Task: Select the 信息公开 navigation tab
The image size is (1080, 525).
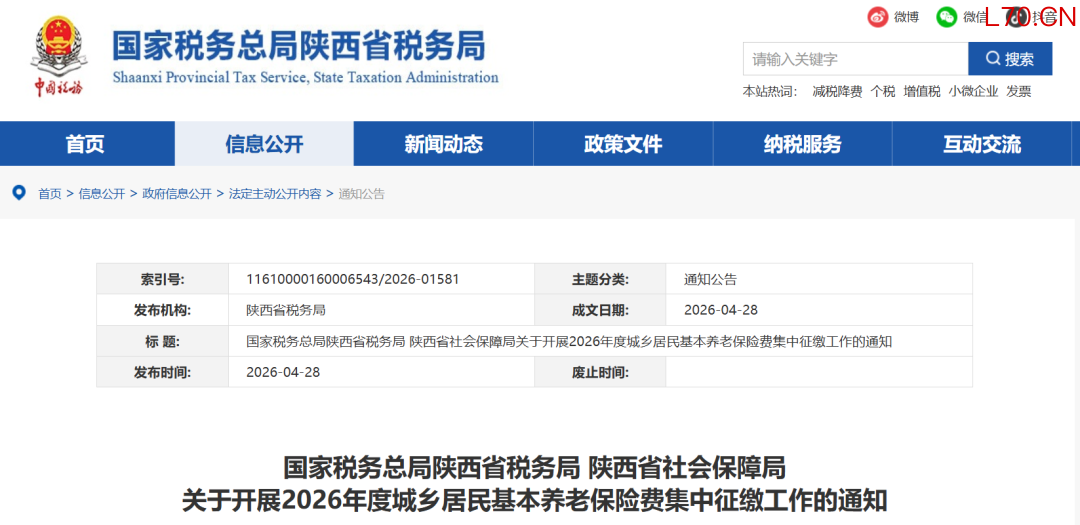Action: 264,144
